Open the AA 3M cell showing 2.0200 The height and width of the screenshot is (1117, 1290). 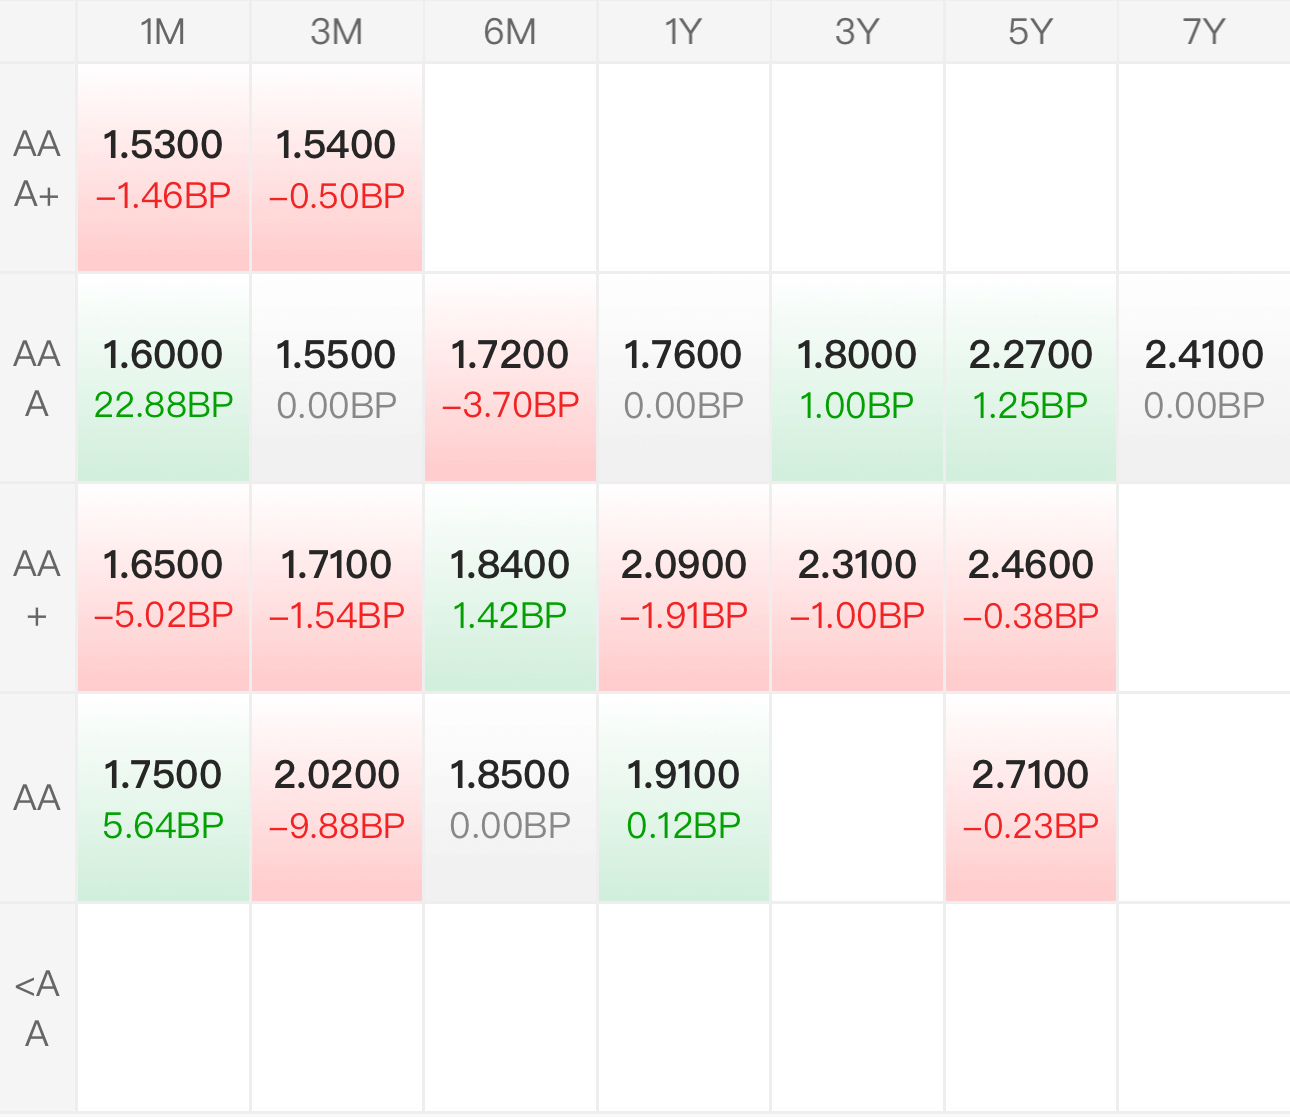tap(336, 798)
